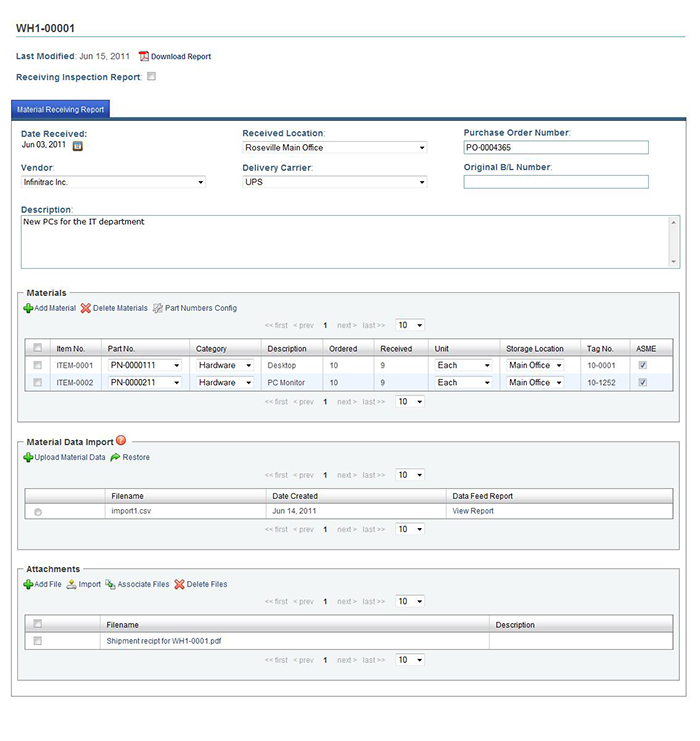Click the Associate Files icon
This screenshot has width=700, height=741.
[110, 585]
